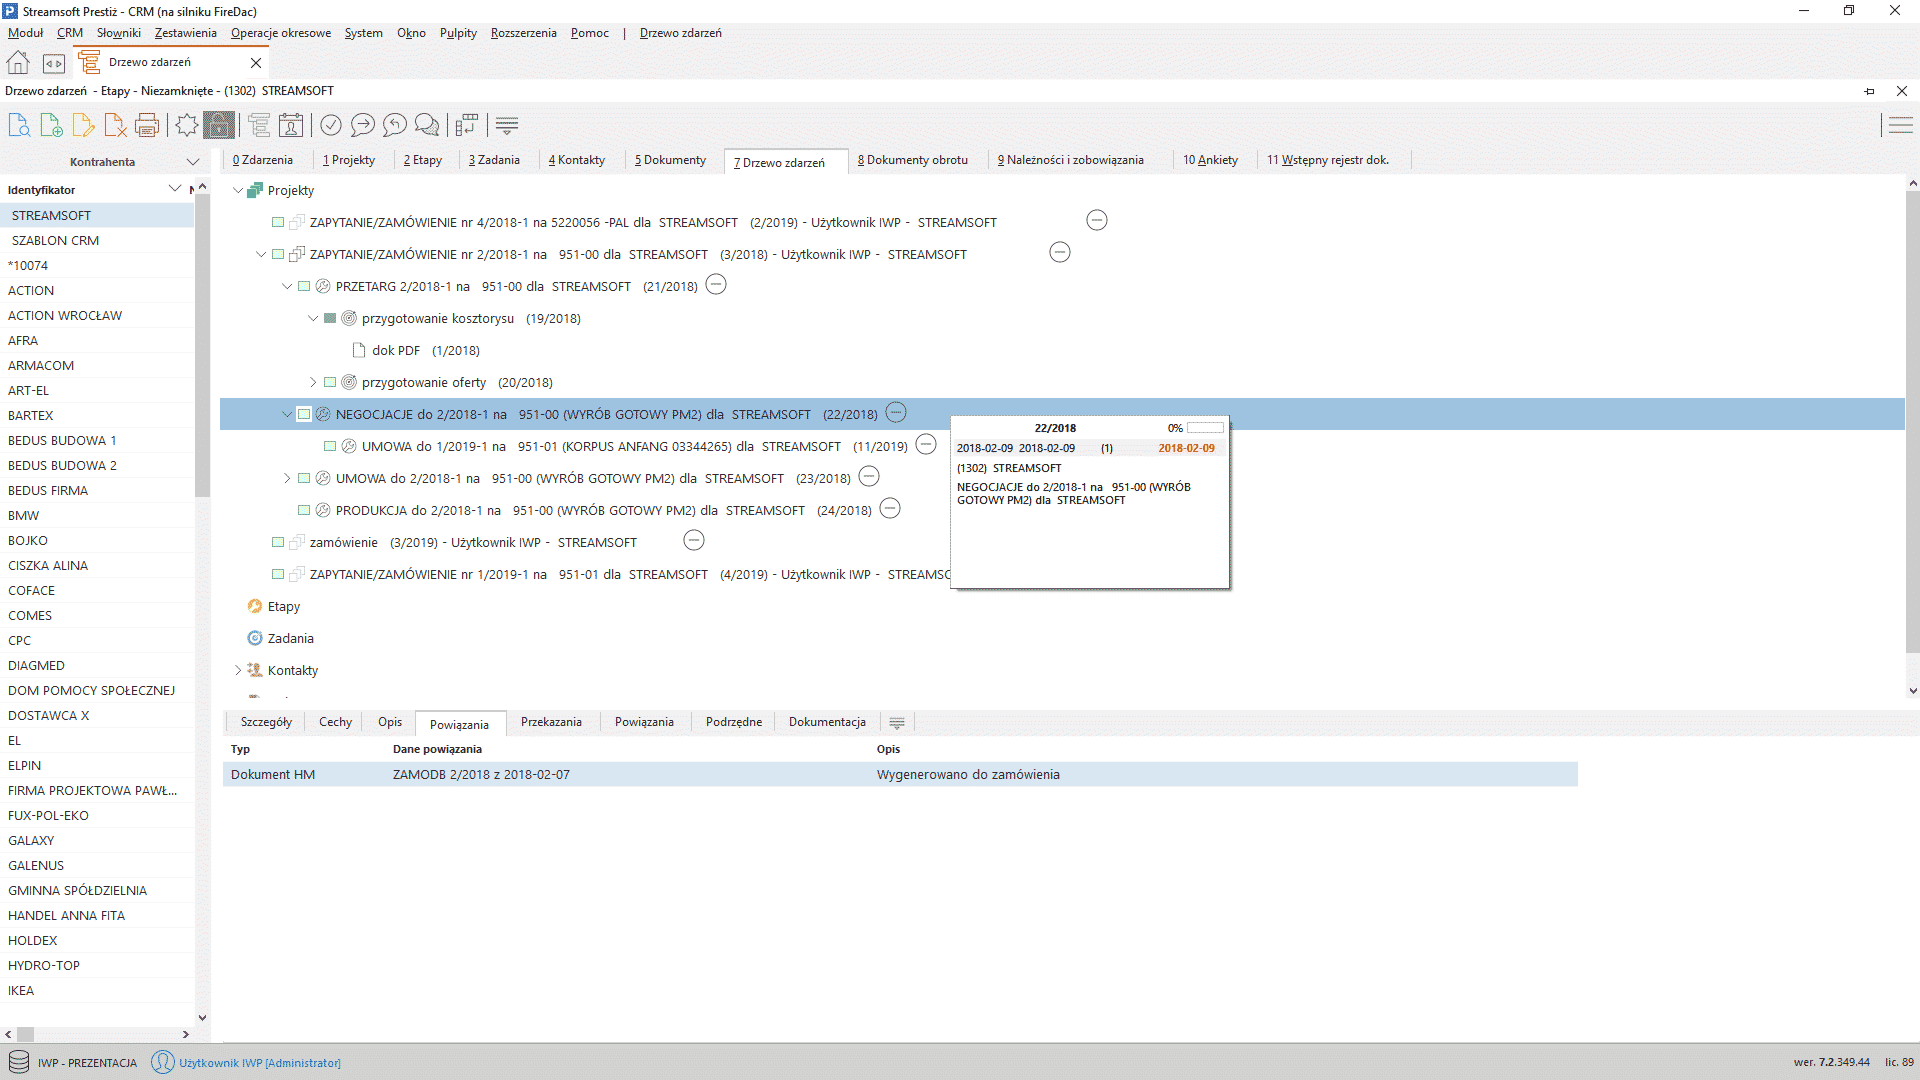
Task: Click the add new document icon
Action: click(50, 125)
